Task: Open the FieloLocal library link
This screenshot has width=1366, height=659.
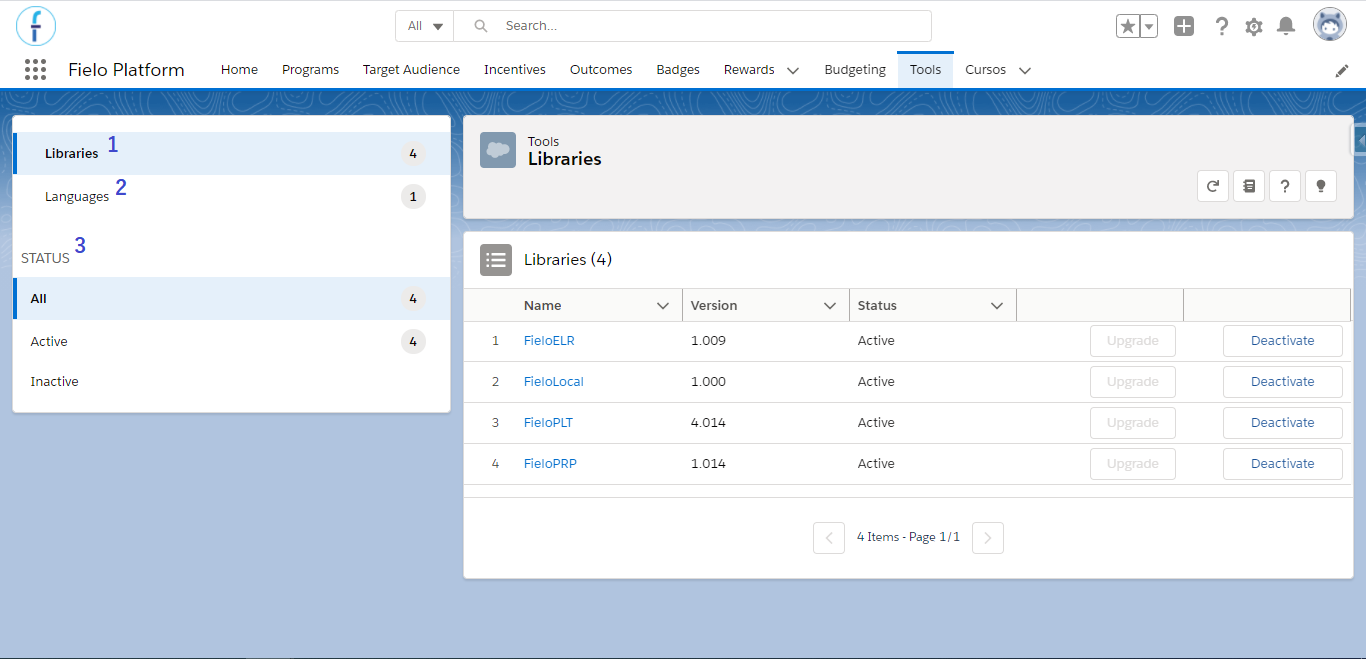Action: 554,382
